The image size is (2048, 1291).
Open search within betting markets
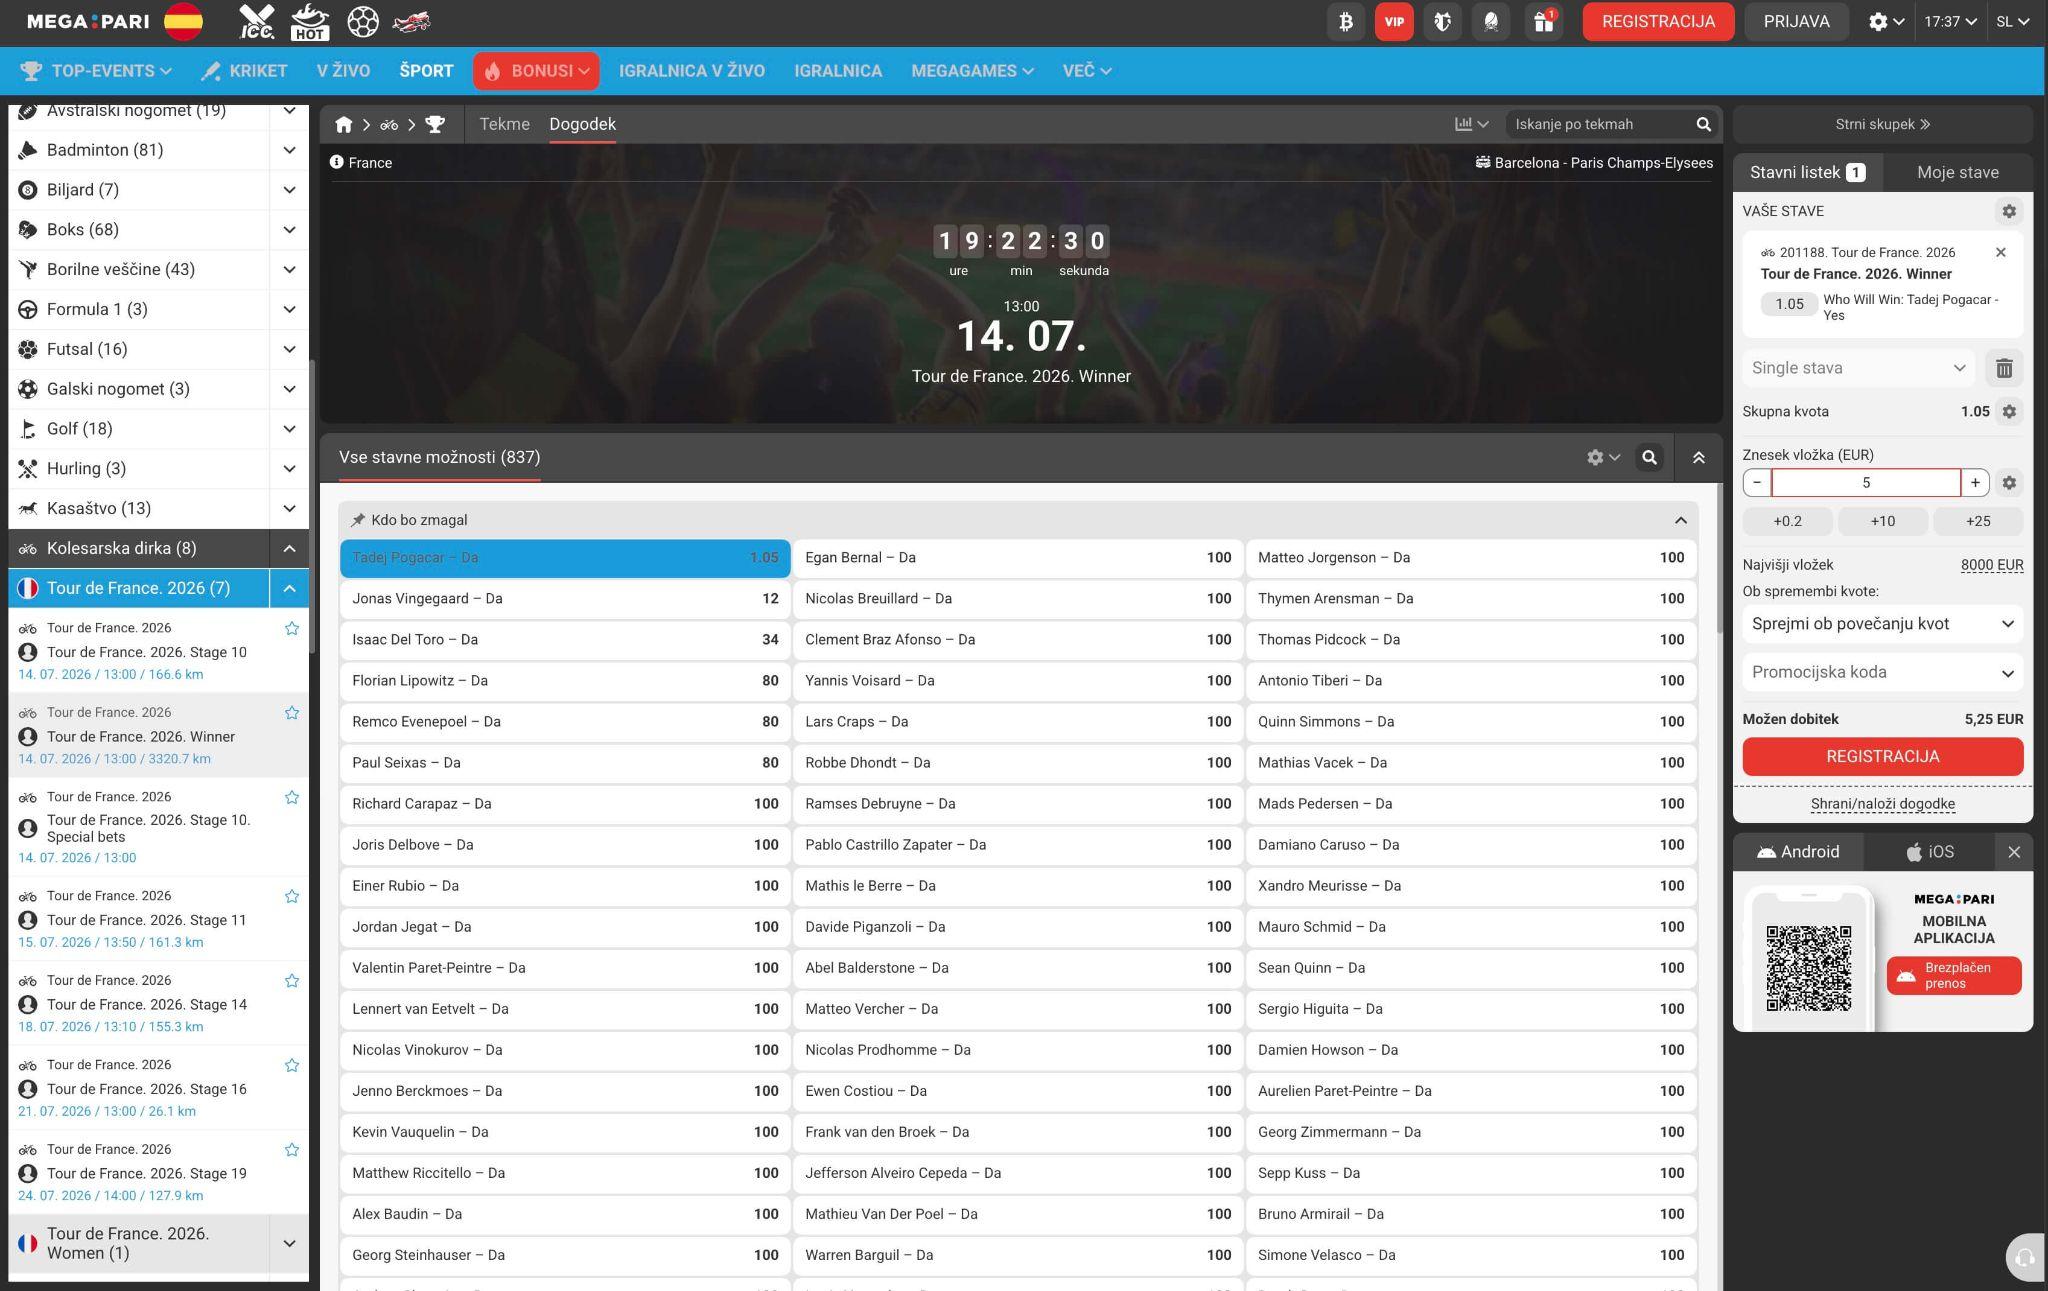coord(1650,457)
